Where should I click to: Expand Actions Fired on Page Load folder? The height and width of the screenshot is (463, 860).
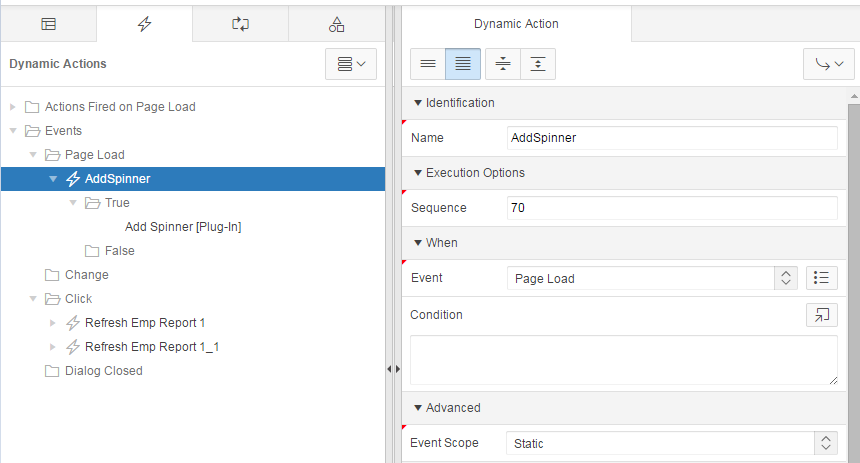click(13, 106)
